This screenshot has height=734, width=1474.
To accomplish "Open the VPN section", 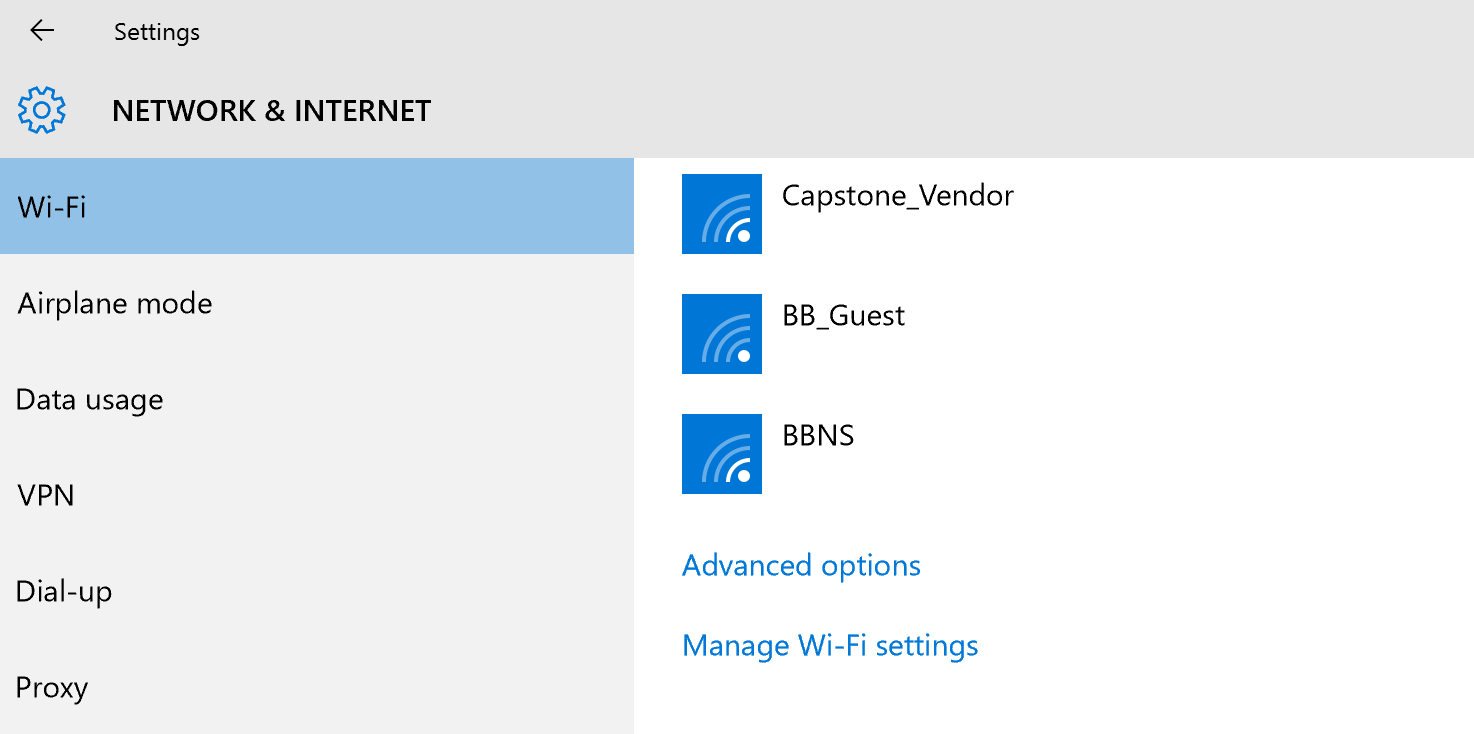I will click(46, 495).
